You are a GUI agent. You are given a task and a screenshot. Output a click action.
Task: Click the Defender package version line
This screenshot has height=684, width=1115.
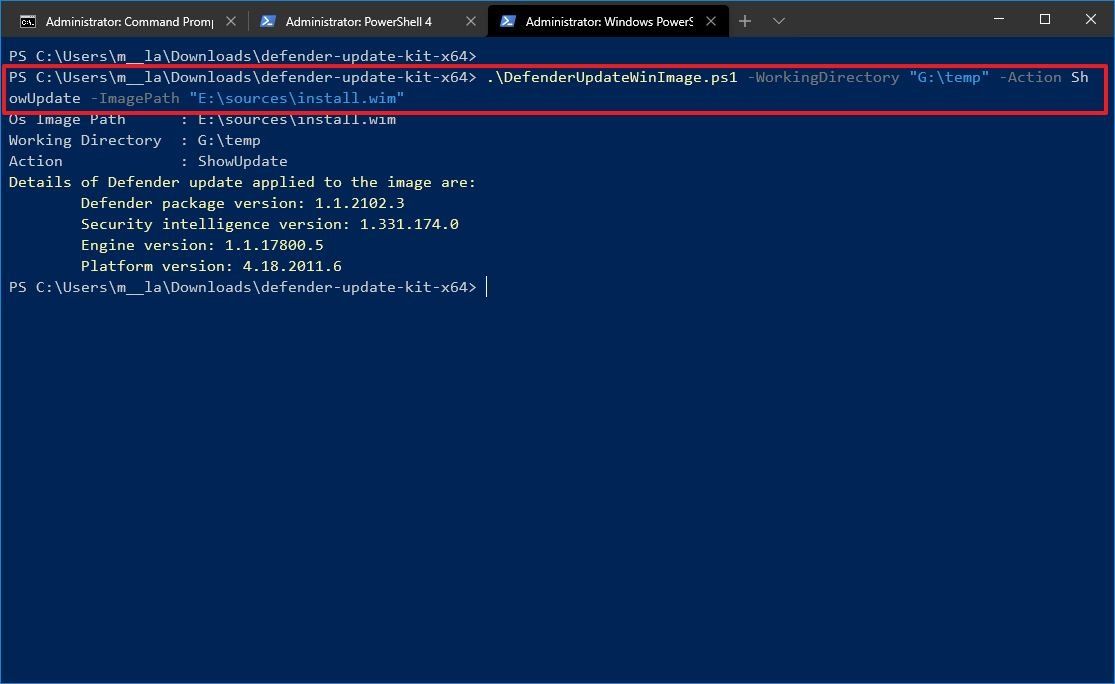tap(240, 203)
